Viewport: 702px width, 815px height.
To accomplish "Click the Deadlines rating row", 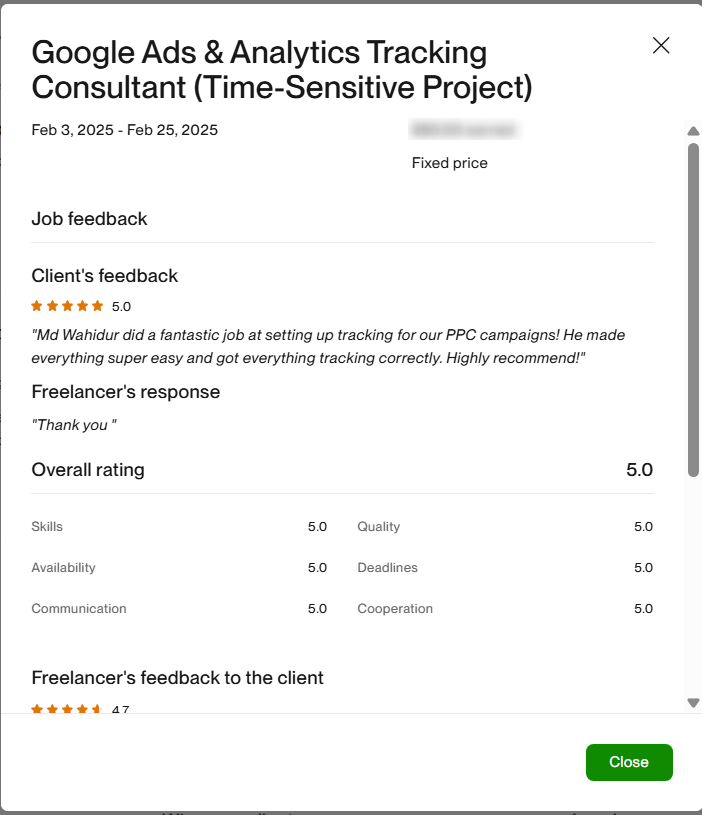I will [x=505, y=568].
